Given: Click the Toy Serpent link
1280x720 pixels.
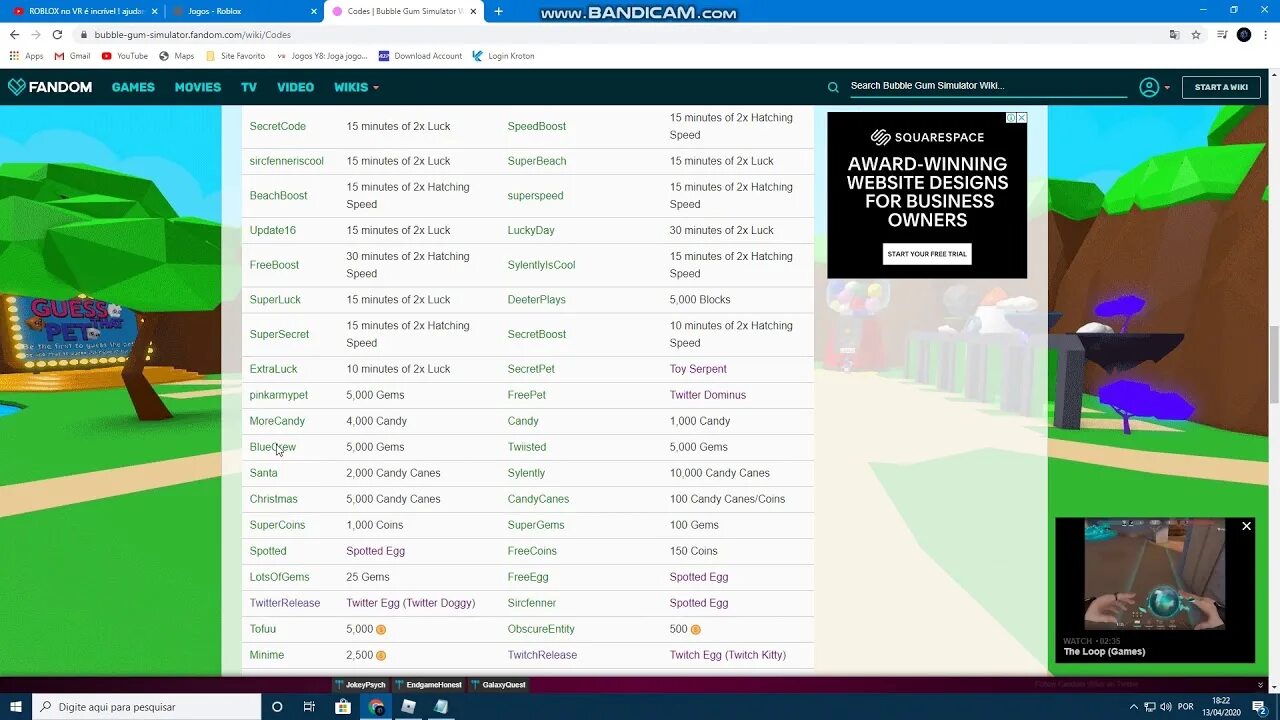Looking at the screenshot, I should tap(698, 369).
